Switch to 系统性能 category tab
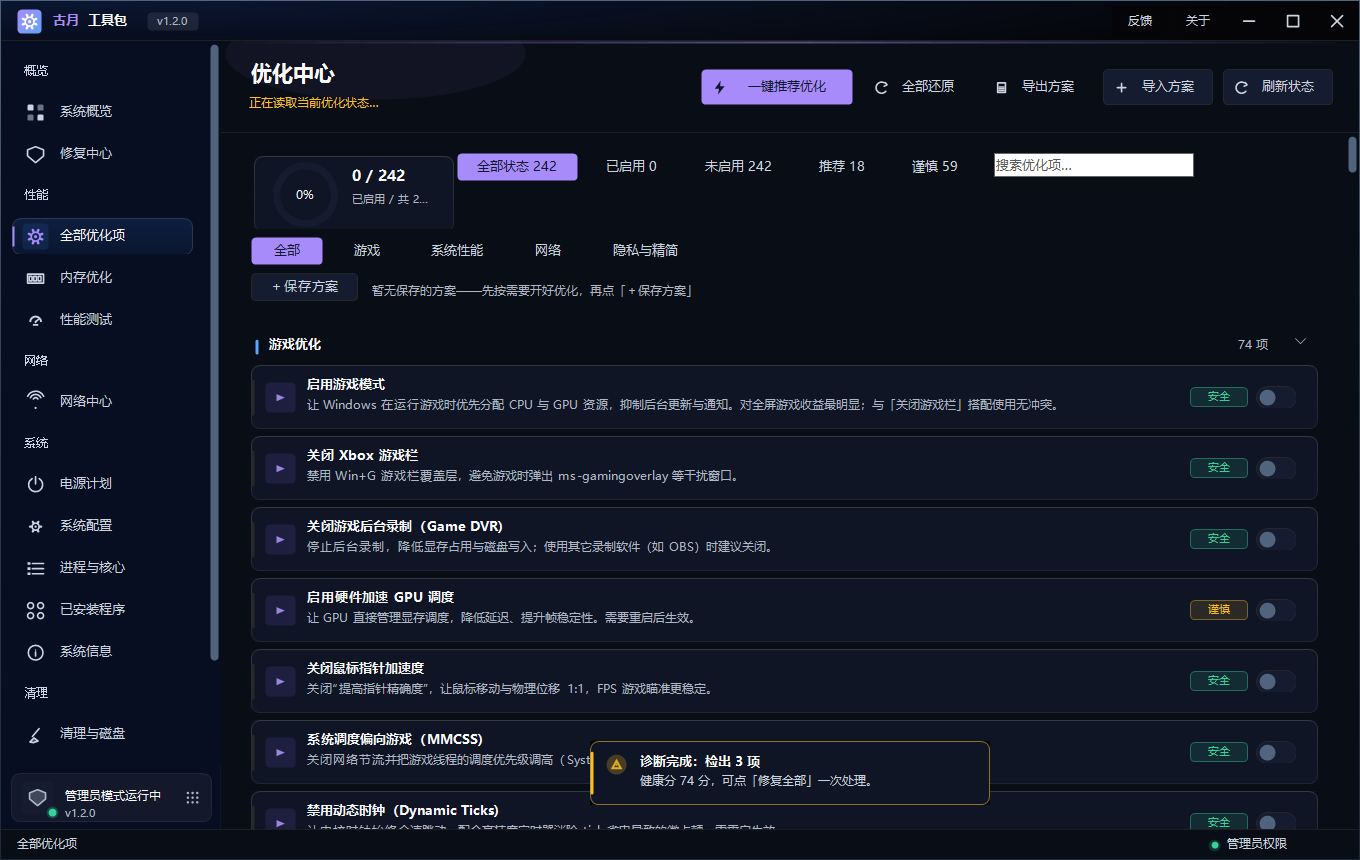The height and width of the screenshot is (860, 1360). pyautogui.click(x=457, y=250)
